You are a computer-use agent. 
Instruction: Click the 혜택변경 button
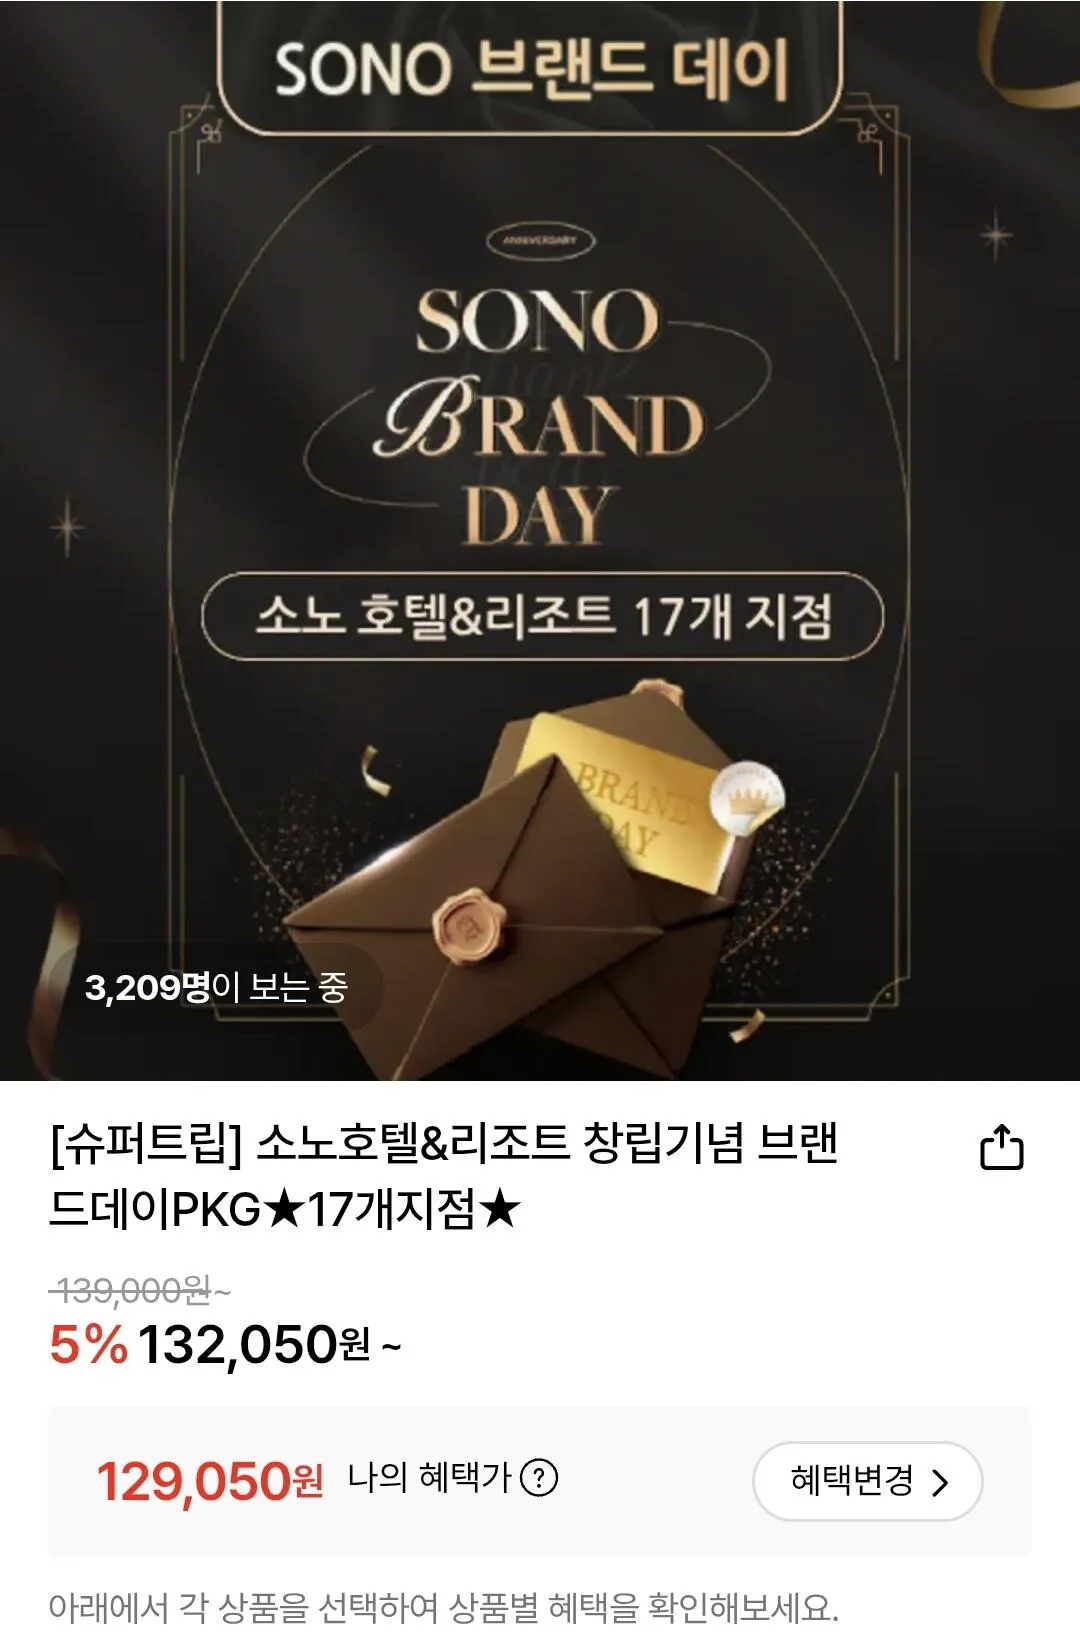(867, 1481)
